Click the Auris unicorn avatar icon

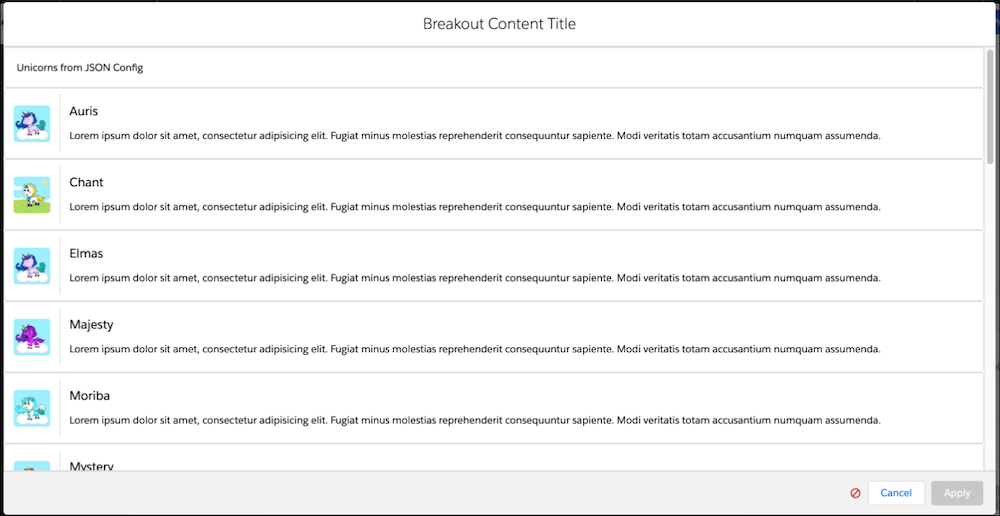click(32, 123)
